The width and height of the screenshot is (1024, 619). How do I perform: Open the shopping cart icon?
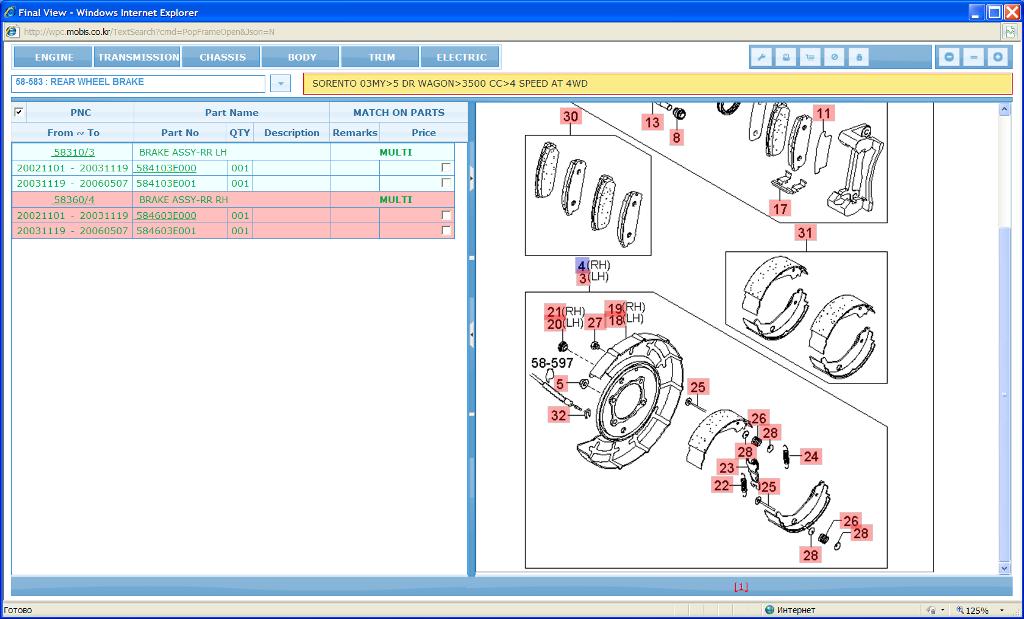pyautogui.click(x=810, y=57)
